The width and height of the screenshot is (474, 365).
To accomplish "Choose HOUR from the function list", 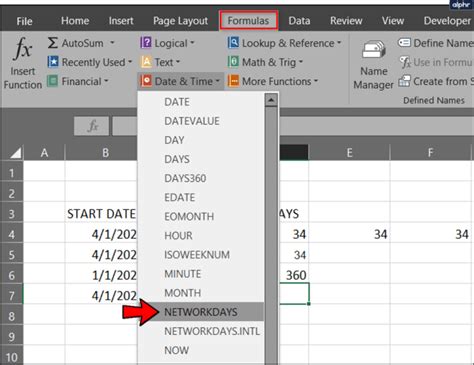I will pos(201,236).
